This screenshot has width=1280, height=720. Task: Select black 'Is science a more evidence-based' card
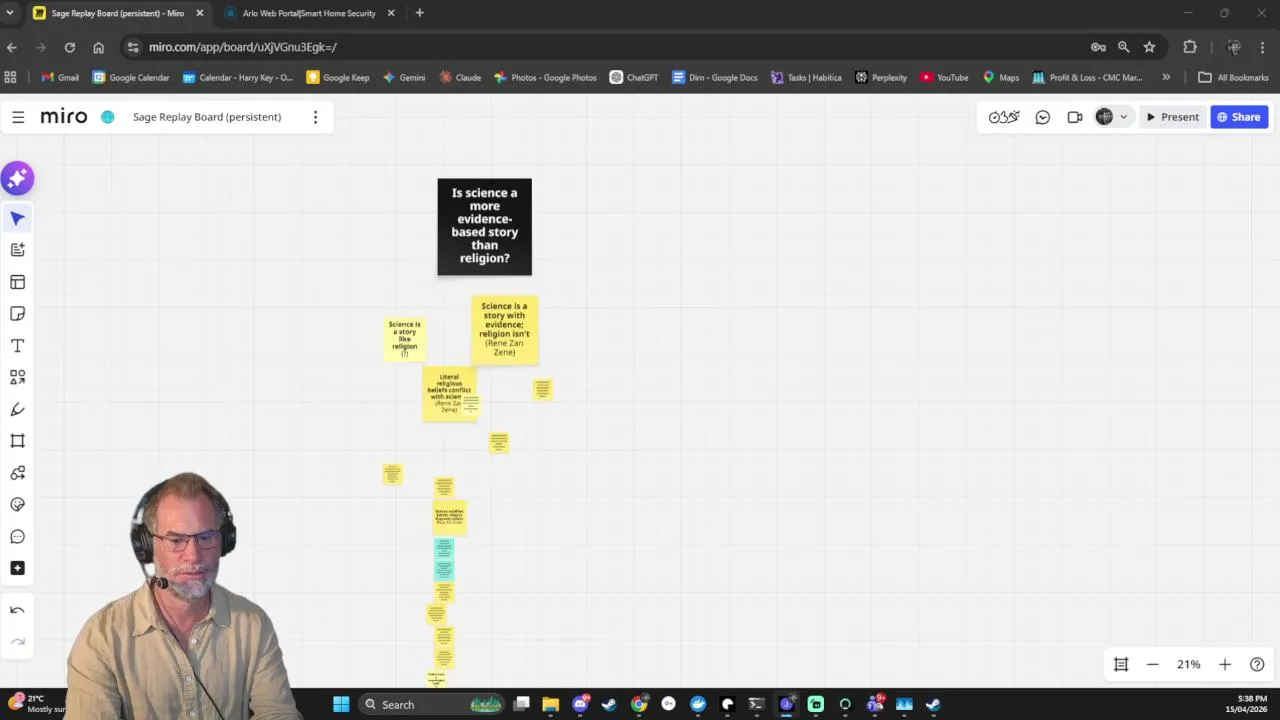[x=484, y=227]
